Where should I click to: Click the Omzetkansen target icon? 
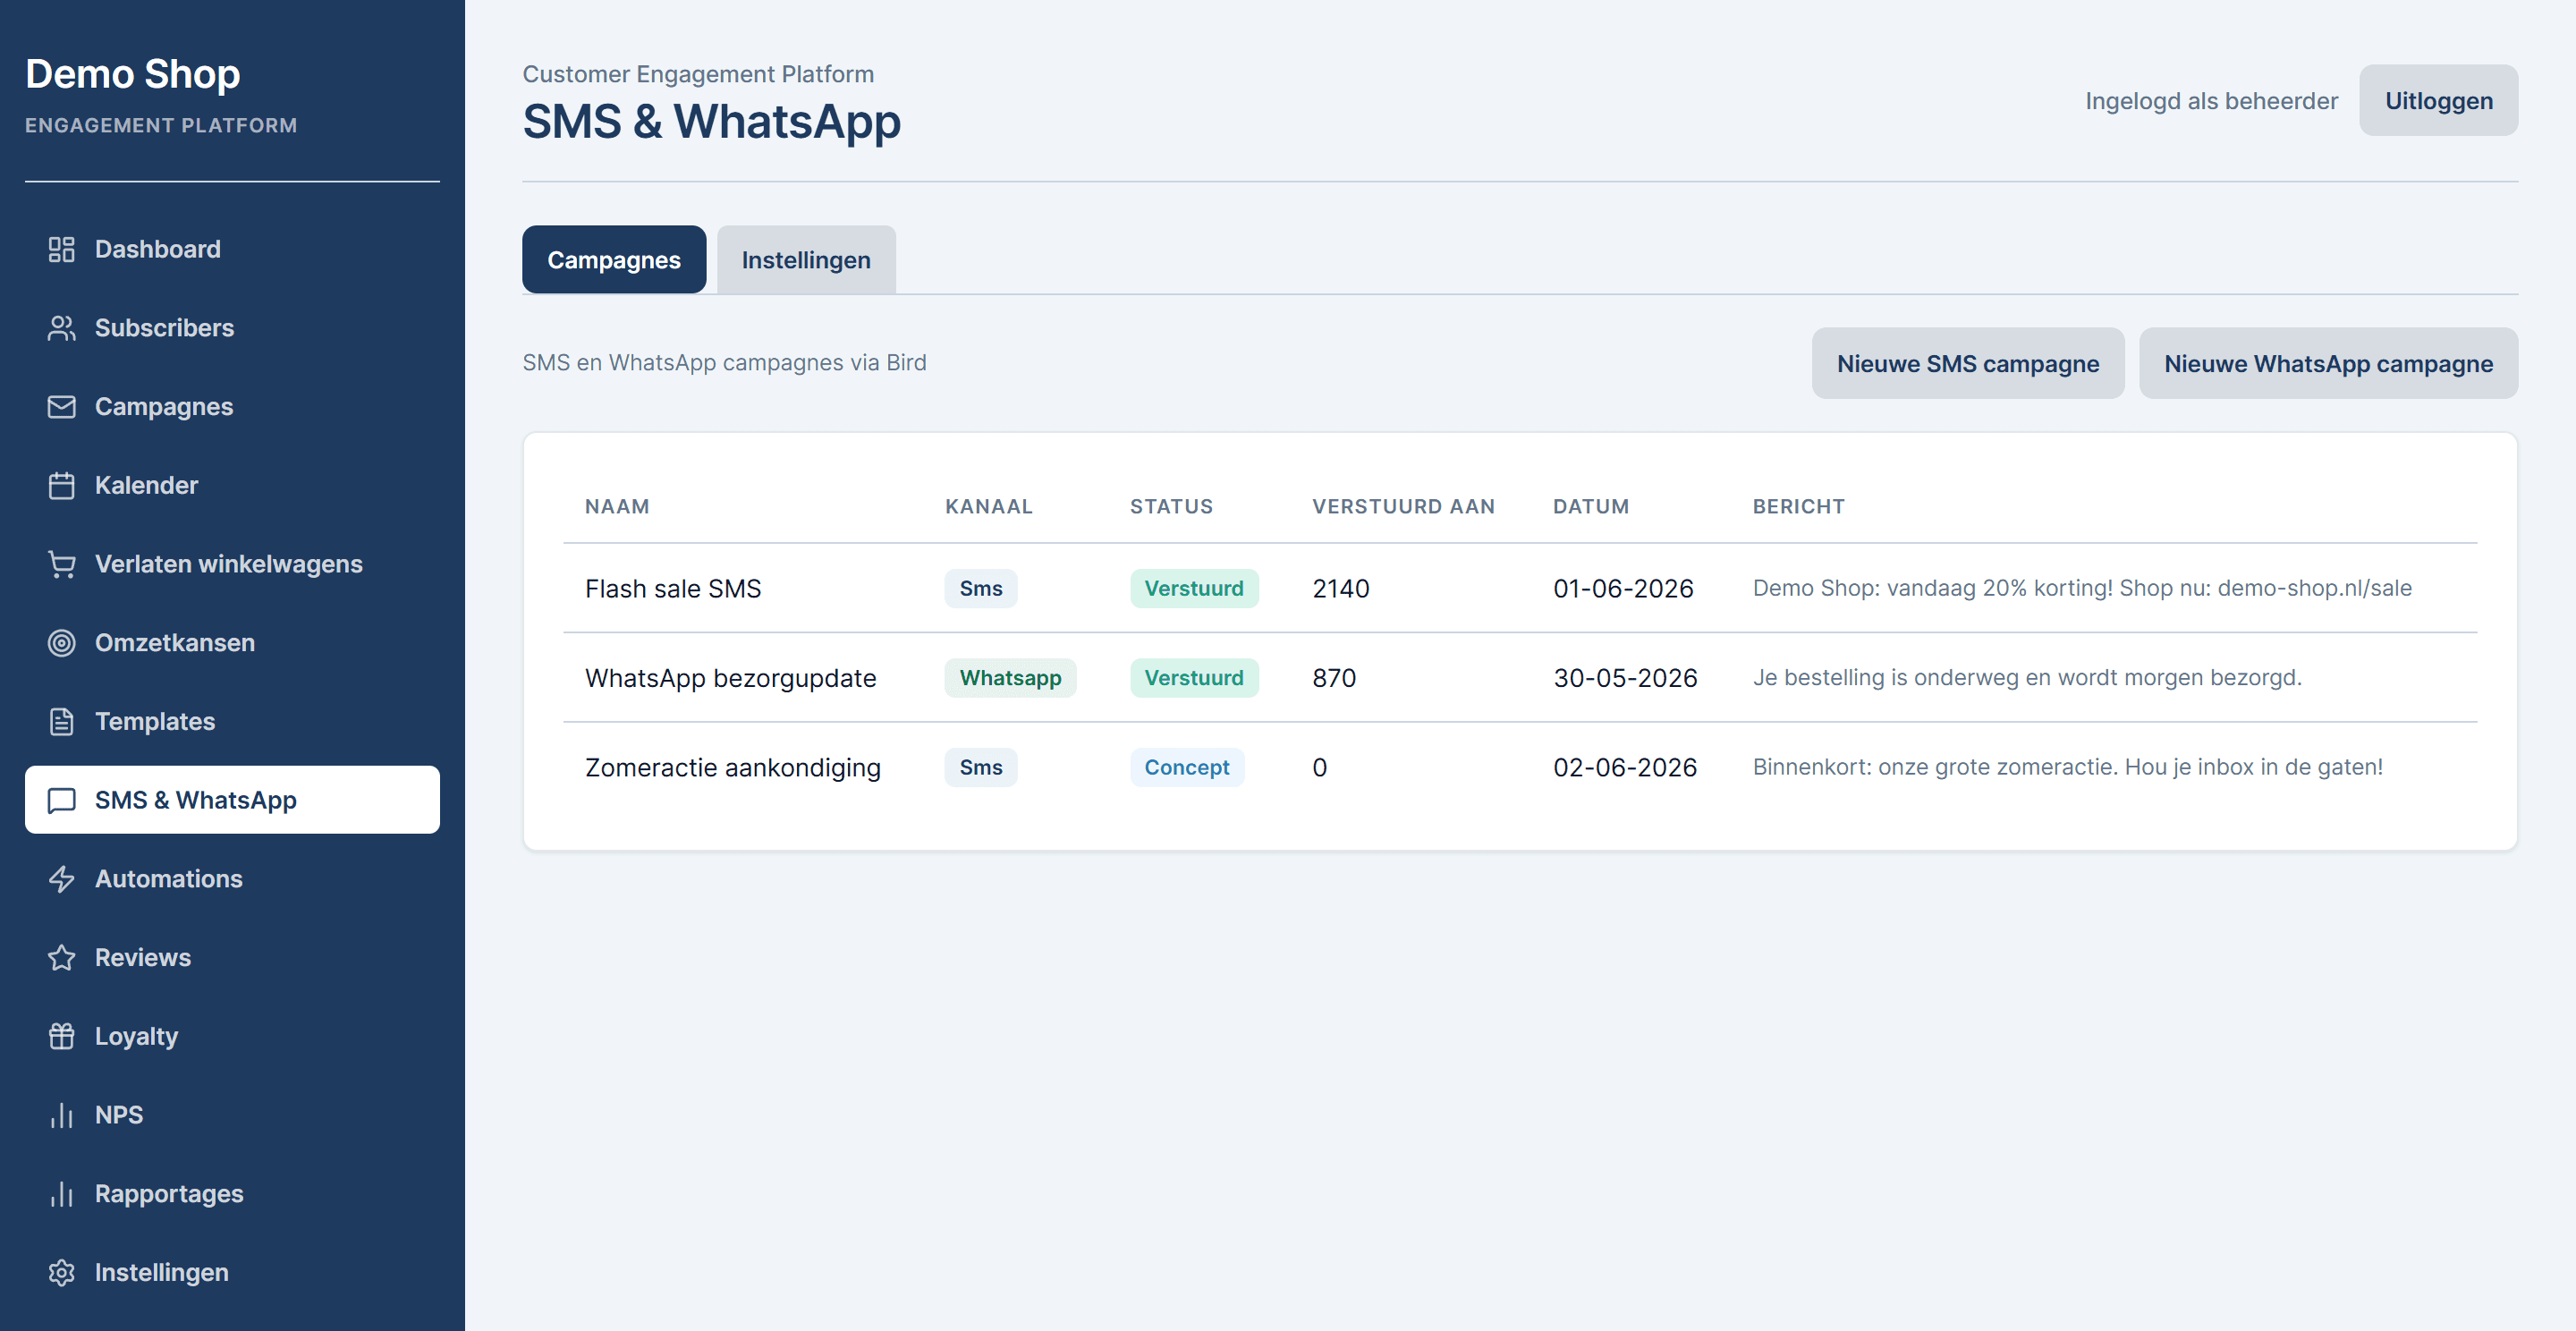click(61, 643)
